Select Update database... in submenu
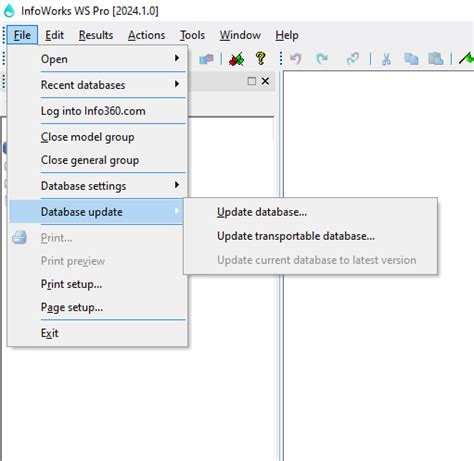 (x=310, y=212)
